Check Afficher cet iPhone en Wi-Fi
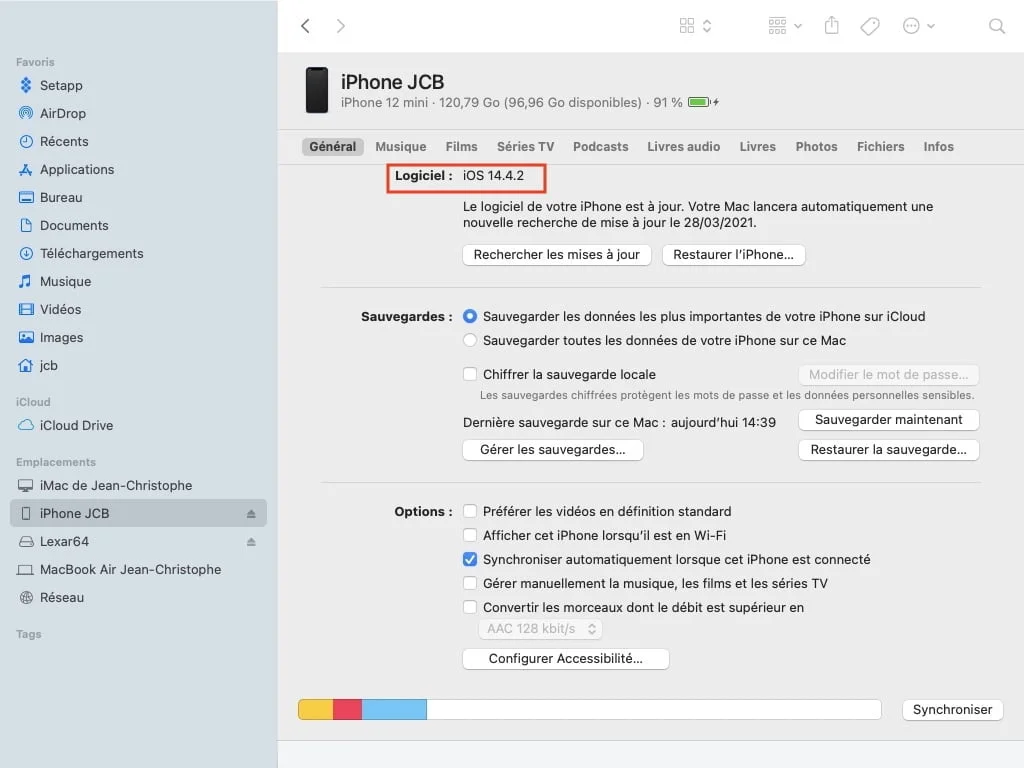The width and height of the screenshot is (1024, 768). point(470,536)
